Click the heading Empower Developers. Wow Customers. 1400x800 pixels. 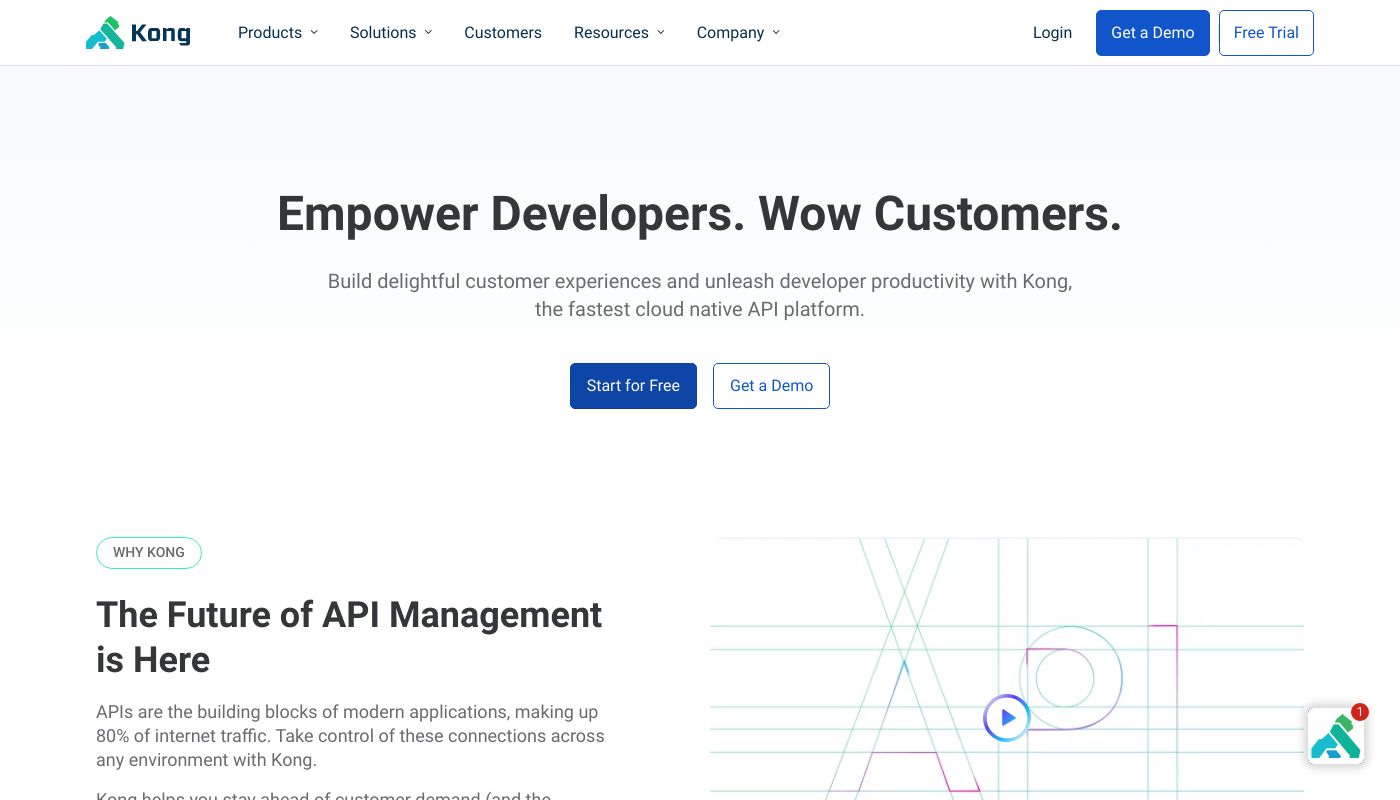[x=700, y=213]
